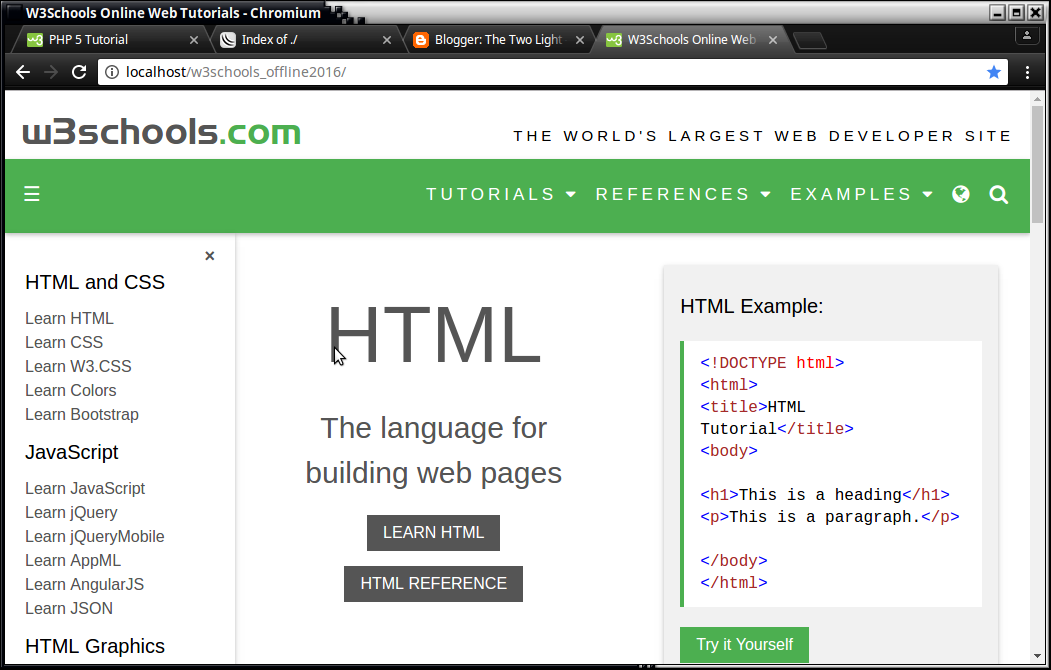Click the large HTML title text

click(434, 334)
